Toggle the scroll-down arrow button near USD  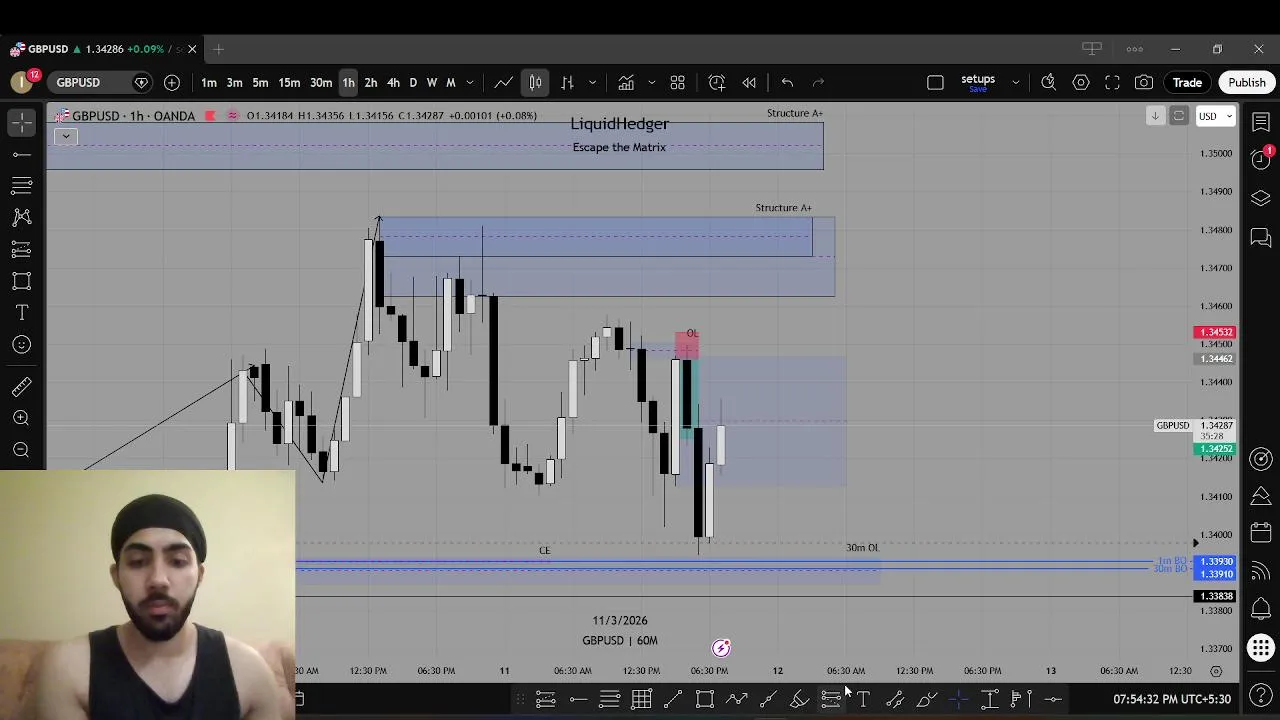pyautogui.click(x=1155, y=116)
